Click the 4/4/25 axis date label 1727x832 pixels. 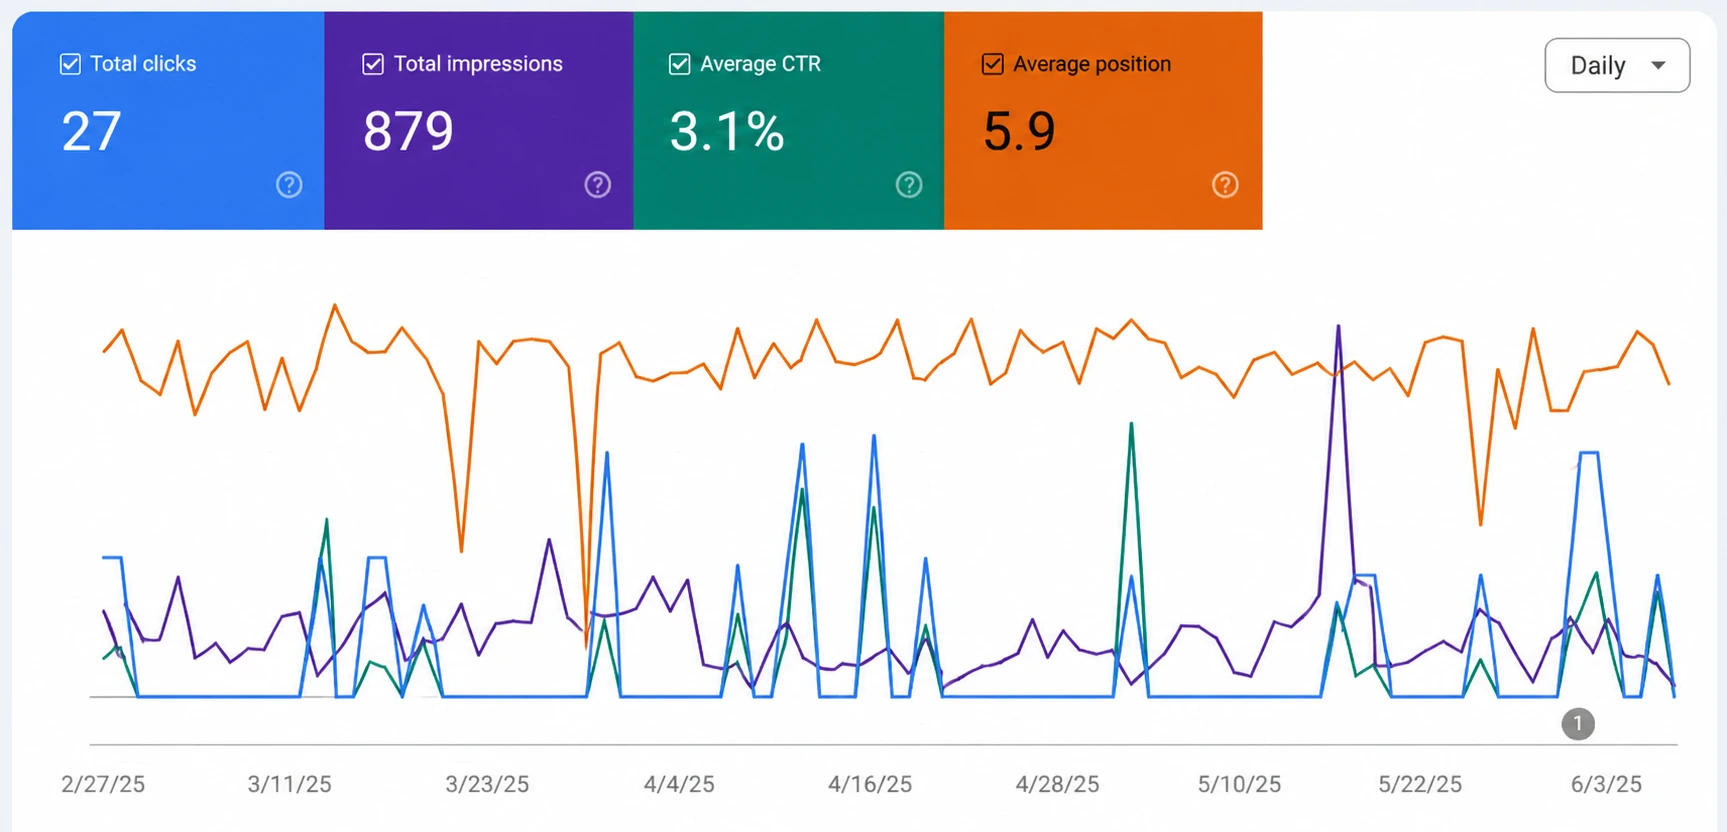tap(679, 785)
